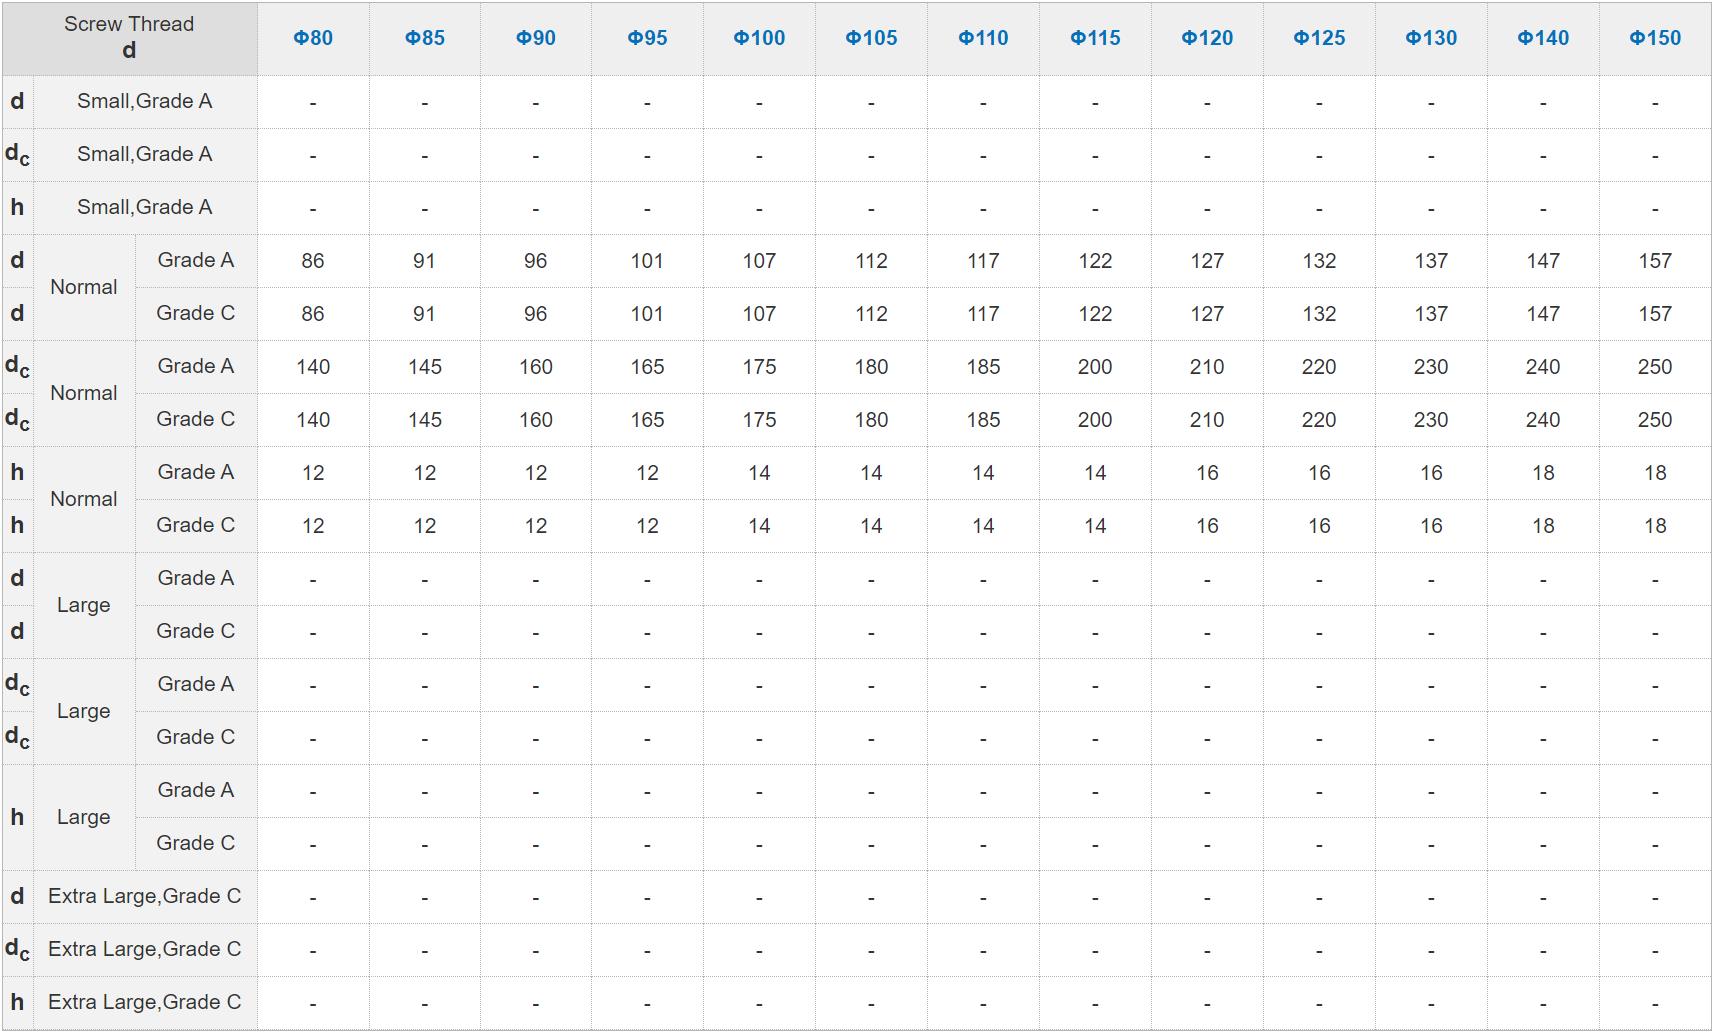1716x1035 pixels.
Task: Click the d Normal Grade A value under Φ80
Action: pyautogui.click(x=313, y=261)
